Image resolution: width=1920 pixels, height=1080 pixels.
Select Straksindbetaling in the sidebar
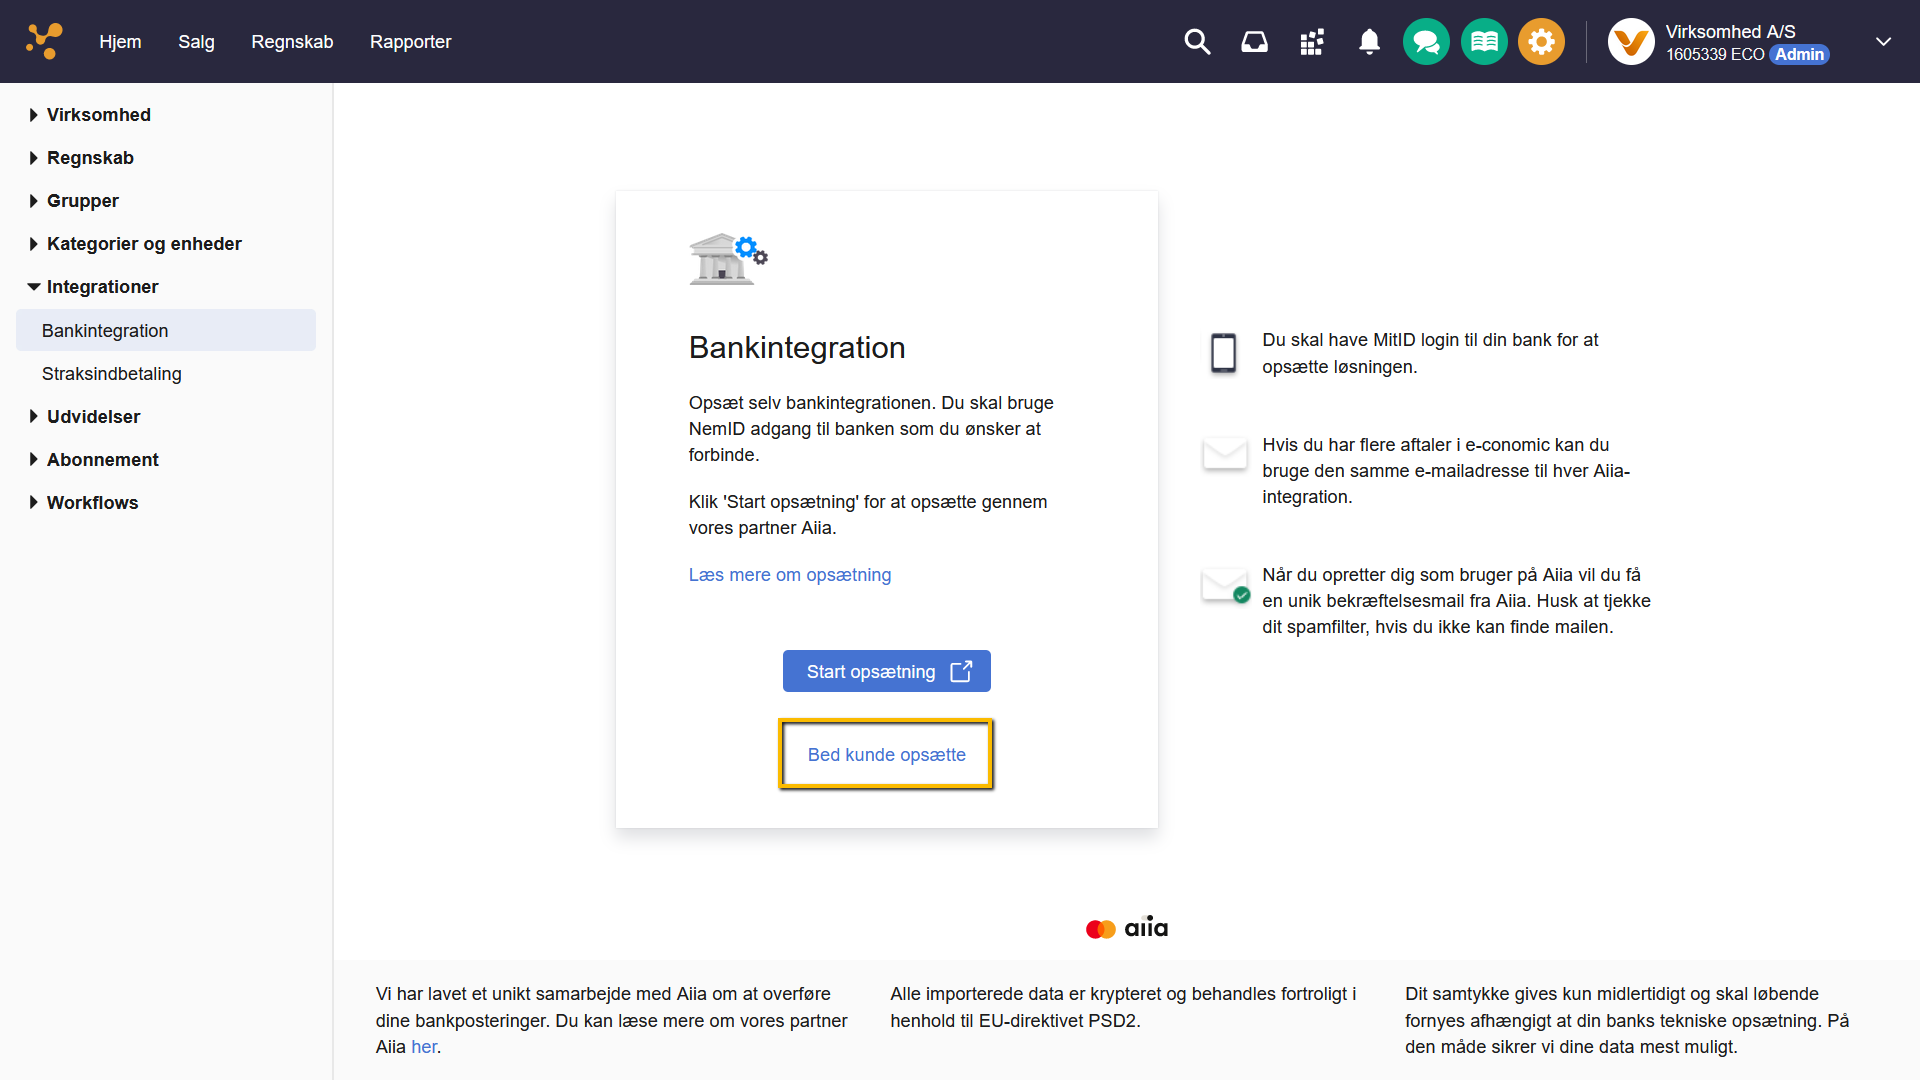[x=112, y=374]
